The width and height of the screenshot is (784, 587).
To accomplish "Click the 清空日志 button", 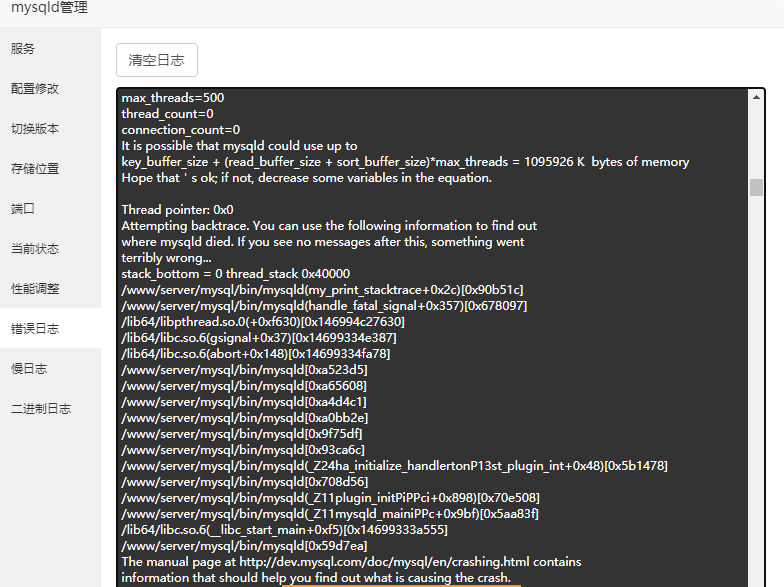I will (x=157, y=60).
